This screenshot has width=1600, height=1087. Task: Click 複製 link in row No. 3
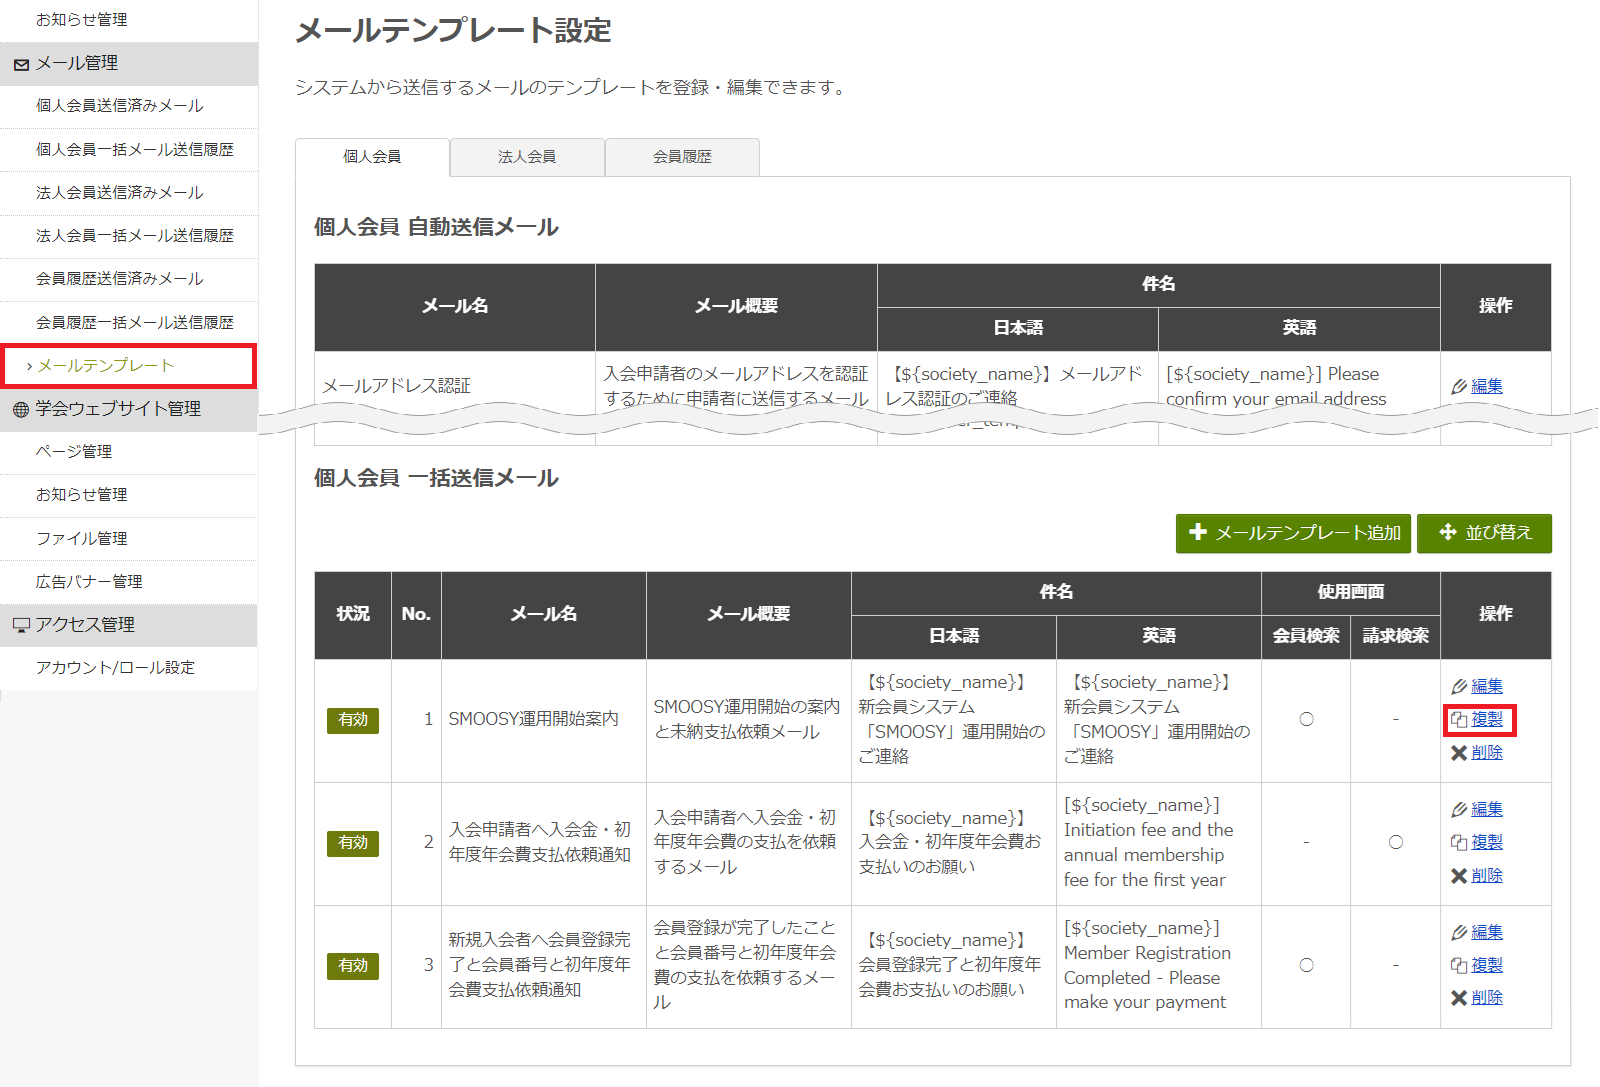click(1487, 965)
